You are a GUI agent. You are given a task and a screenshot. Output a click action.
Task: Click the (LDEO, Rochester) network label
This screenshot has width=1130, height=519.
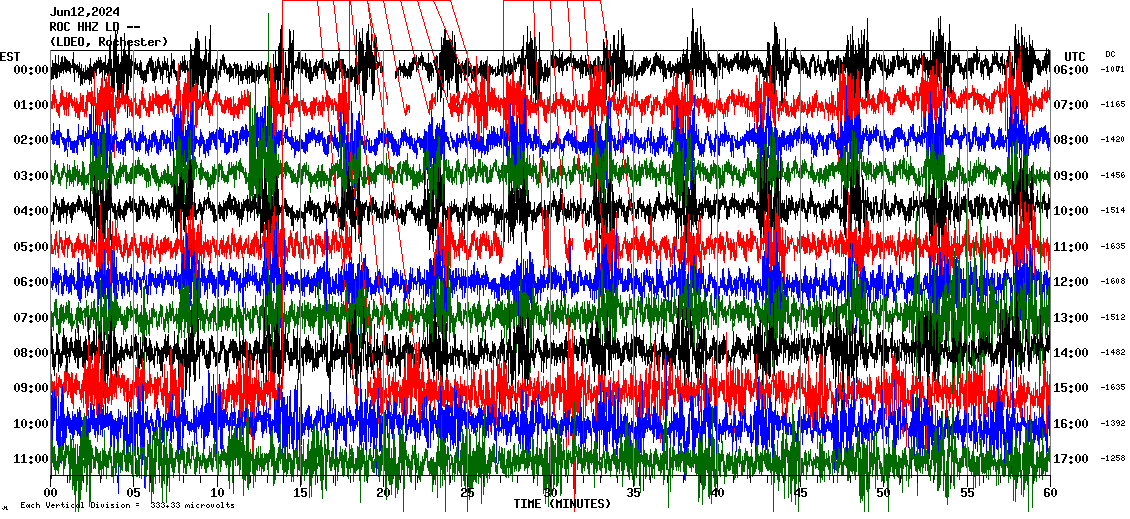[x=108, y=41]
